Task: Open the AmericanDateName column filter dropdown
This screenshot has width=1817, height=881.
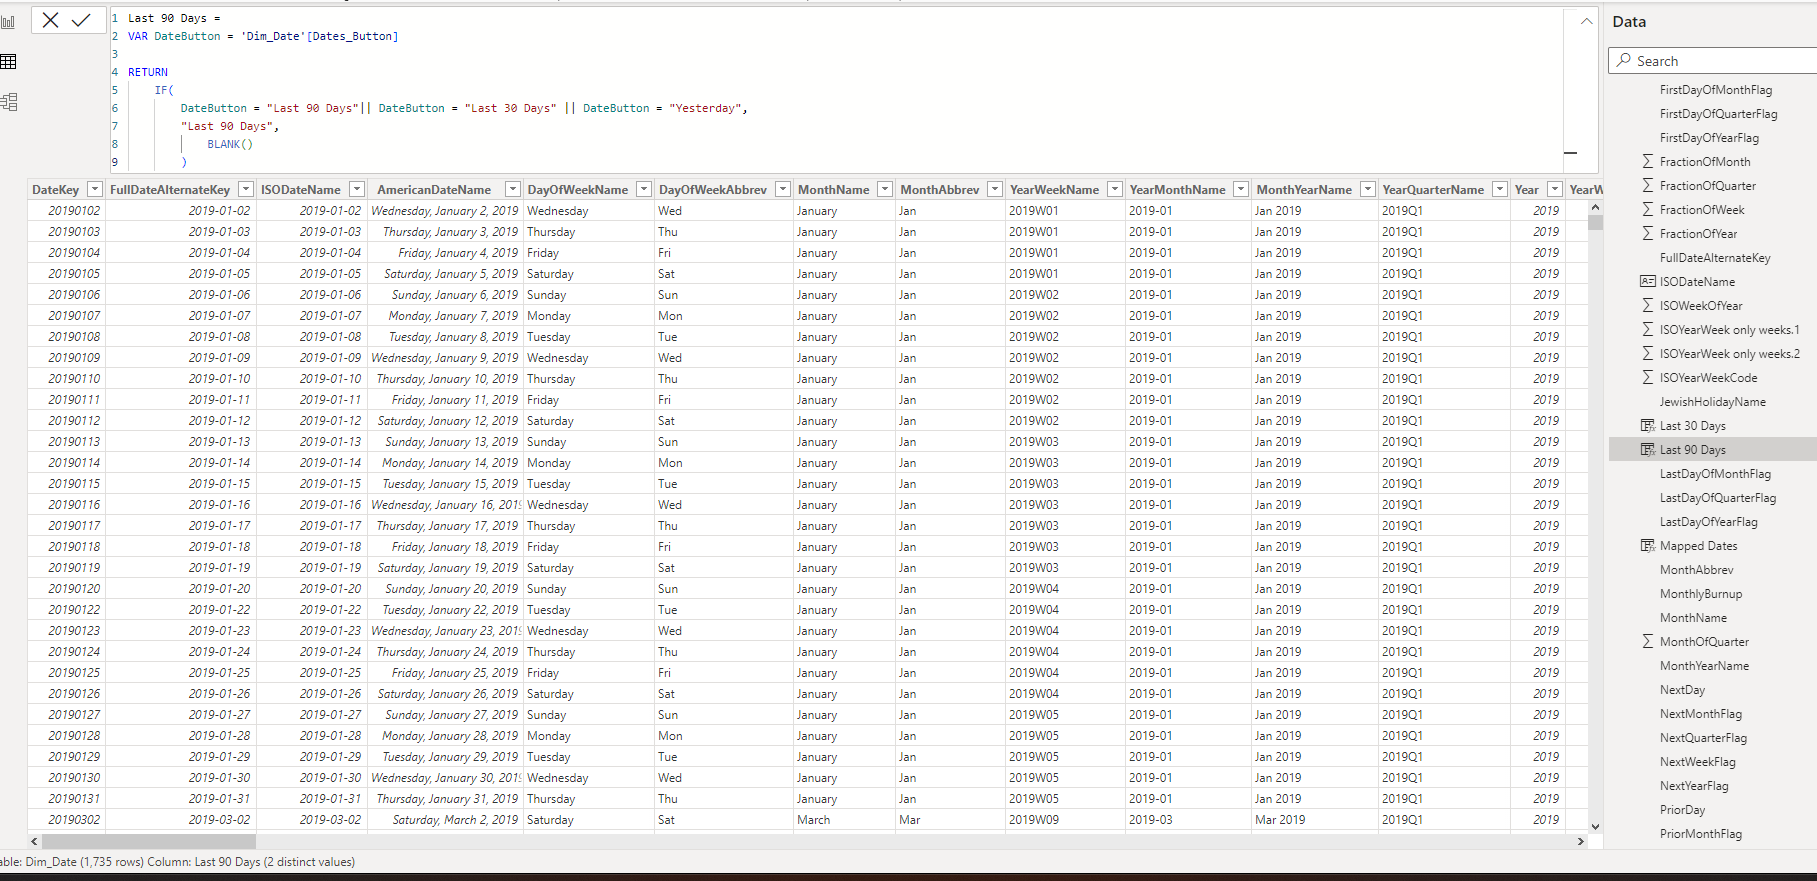Action: pyautogui.click(x=513, y=189)
